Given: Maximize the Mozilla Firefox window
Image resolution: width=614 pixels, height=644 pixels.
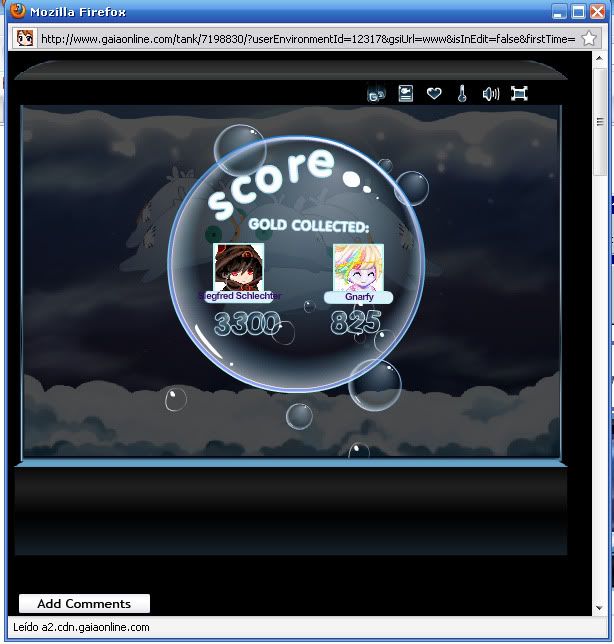Looking at the screenshot, I should point(578,12).
